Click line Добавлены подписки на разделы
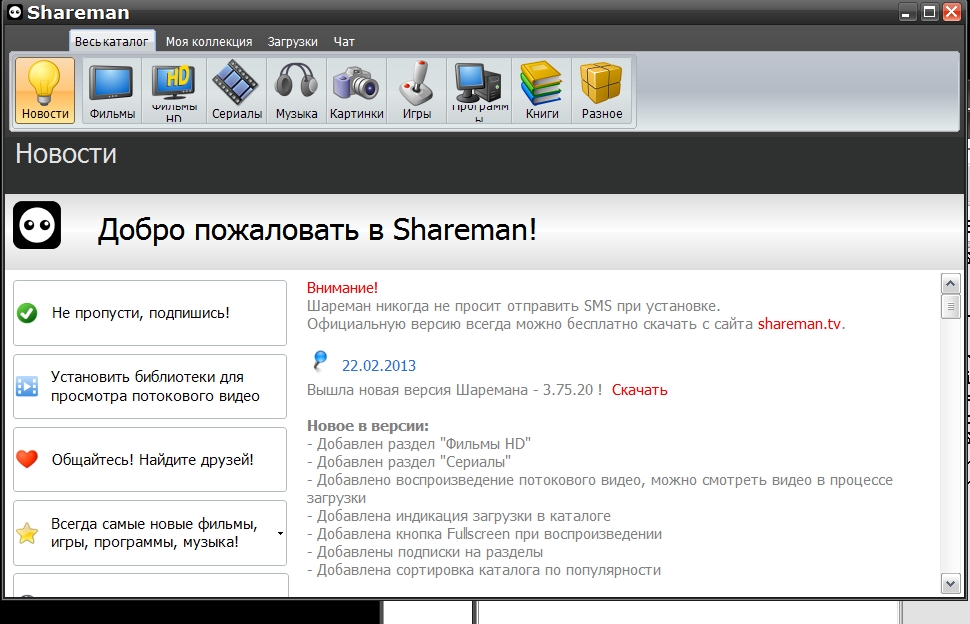Viewport: 970px width, 624px height. click(424, 552)
